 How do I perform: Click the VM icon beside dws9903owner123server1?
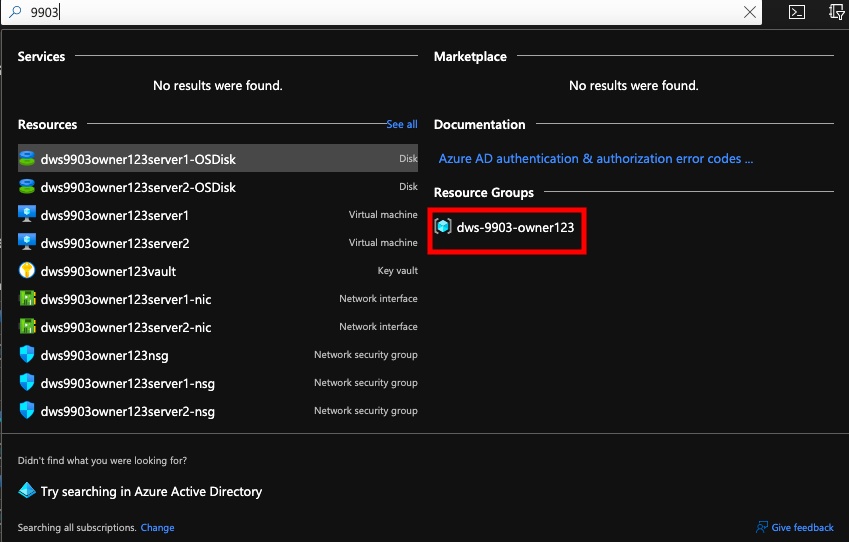point(27,214)
